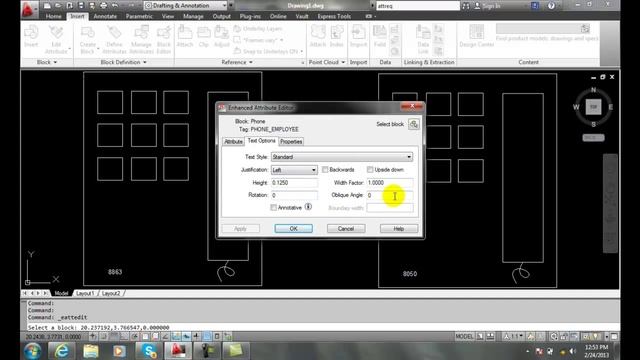Click the Help question mark icon
The image size is (640, 360).
551,6
